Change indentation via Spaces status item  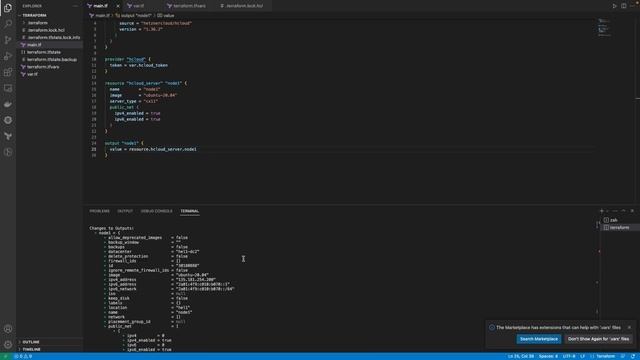tap(548, 356)
